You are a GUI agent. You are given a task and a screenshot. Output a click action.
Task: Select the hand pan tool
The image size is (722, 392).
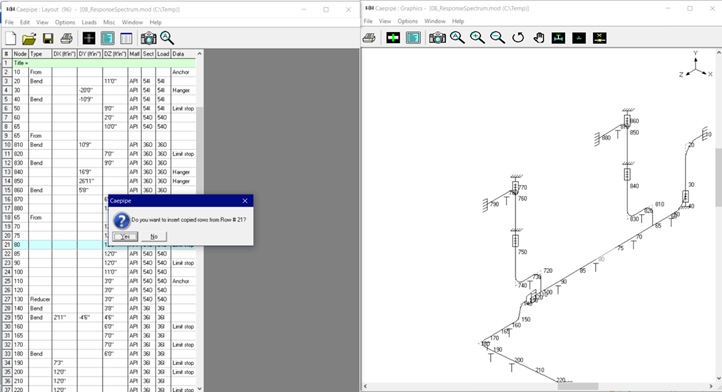[538, 38]
